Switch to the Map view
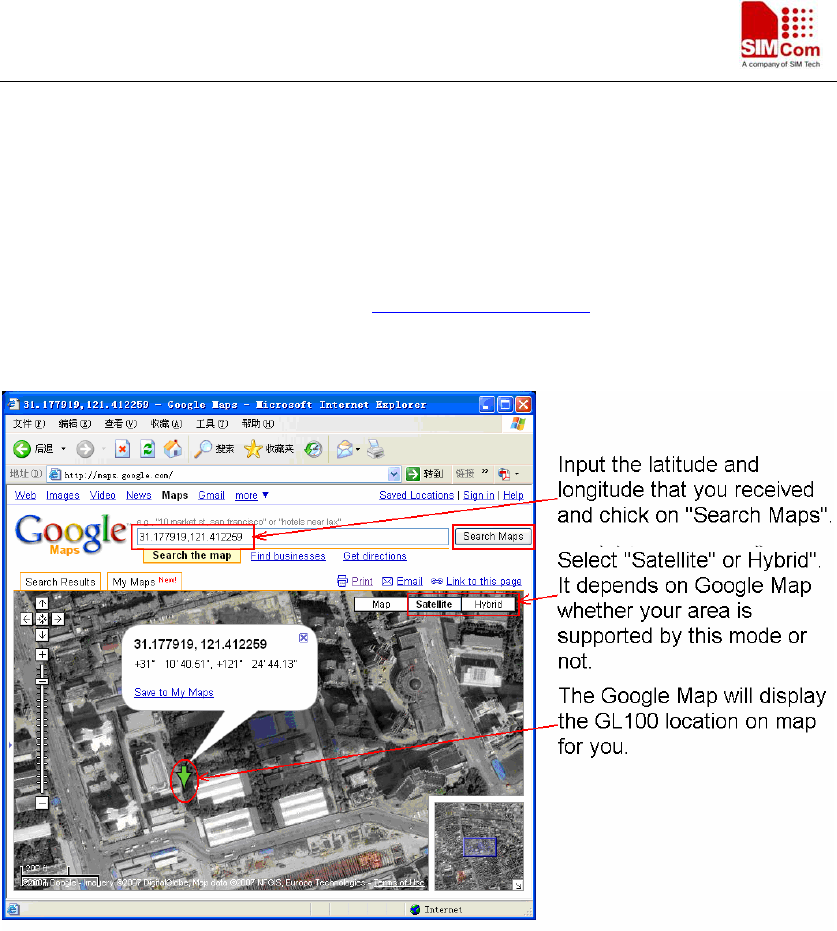The height and width of the screenshot is (931, 837). point(381,604)
